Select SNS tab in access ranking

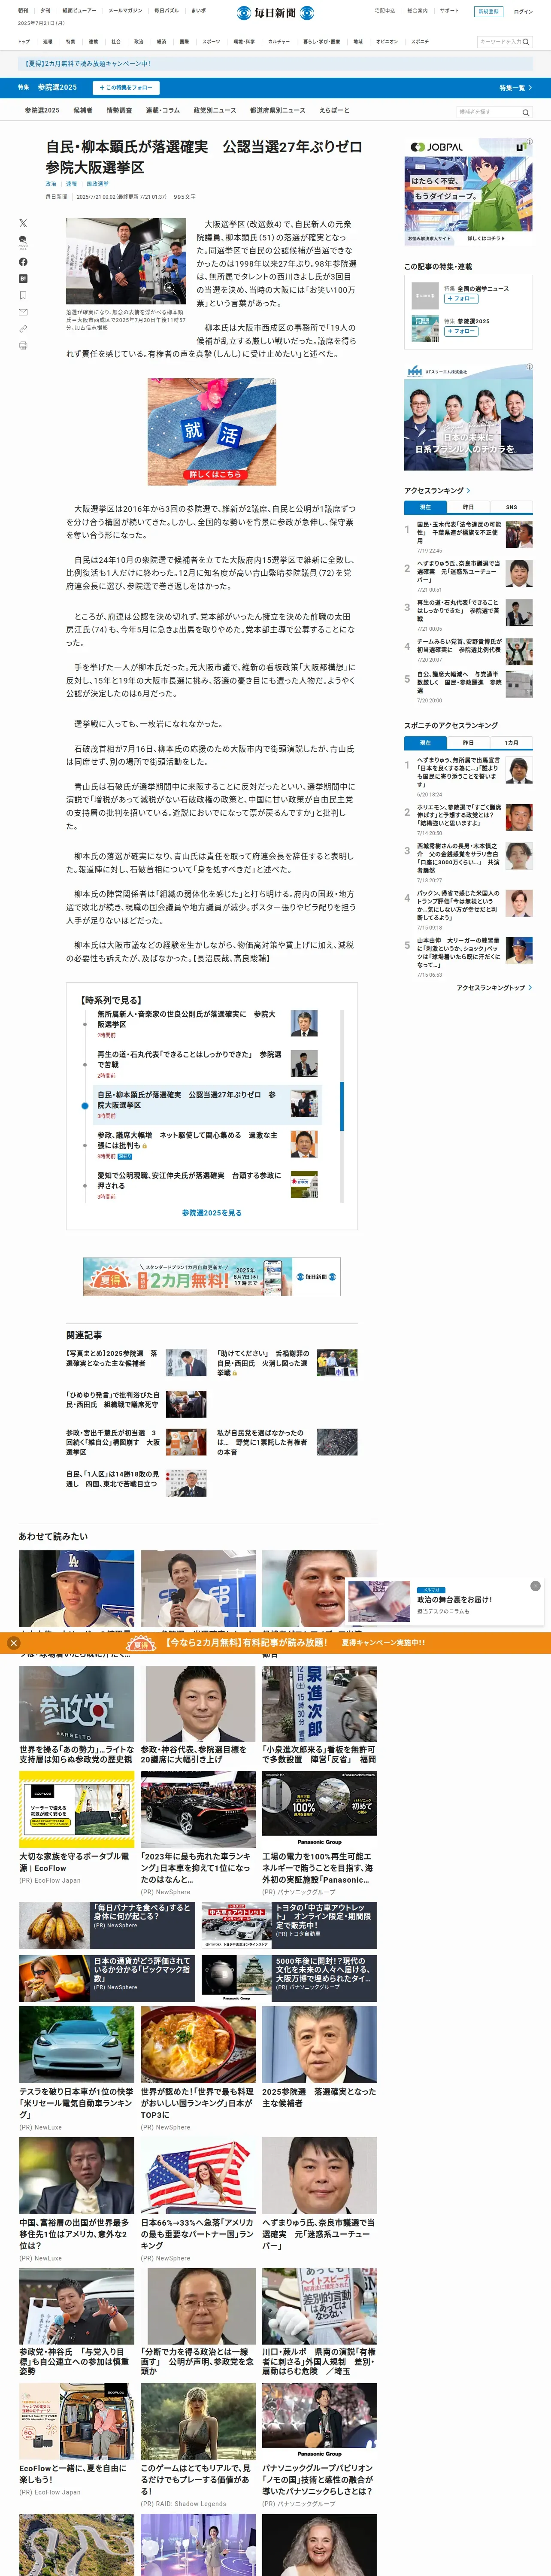coord(511,507)
